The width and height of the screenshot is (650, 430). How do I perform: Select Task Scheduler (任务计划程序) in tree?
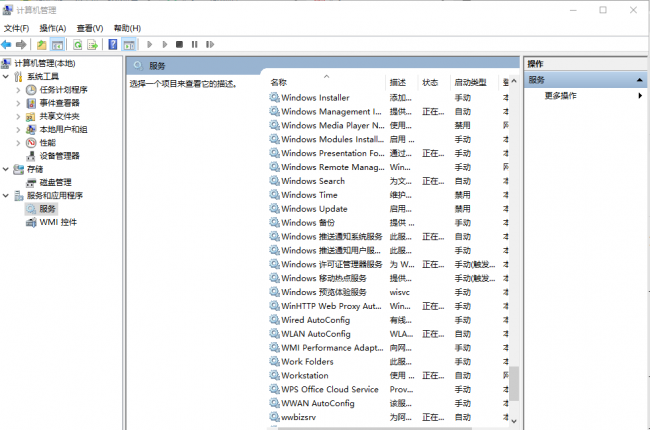click(63, 90)
